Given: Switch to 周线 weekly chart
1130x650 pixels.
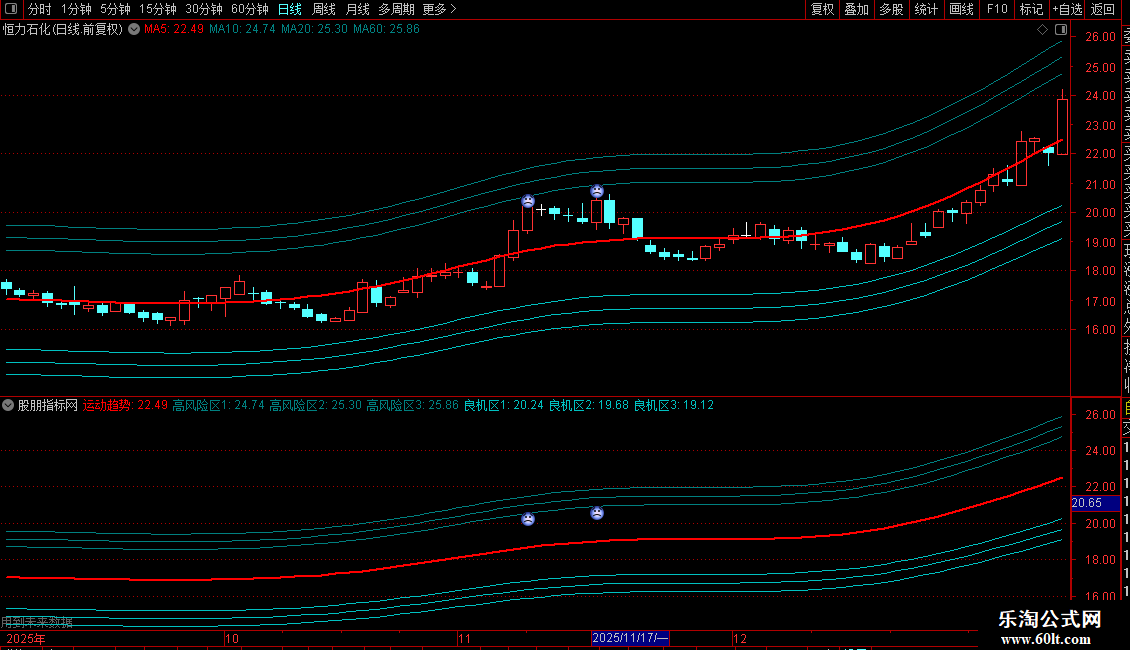Looking at the screenshot, I should coord(324,9).
